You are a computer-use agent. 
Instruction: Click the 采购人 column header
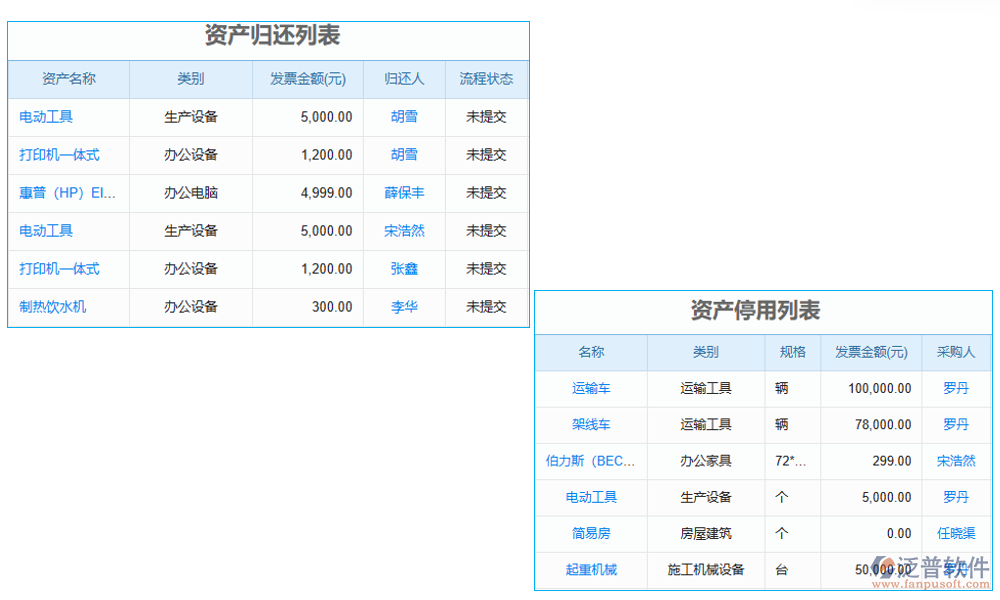coord(956,352)
